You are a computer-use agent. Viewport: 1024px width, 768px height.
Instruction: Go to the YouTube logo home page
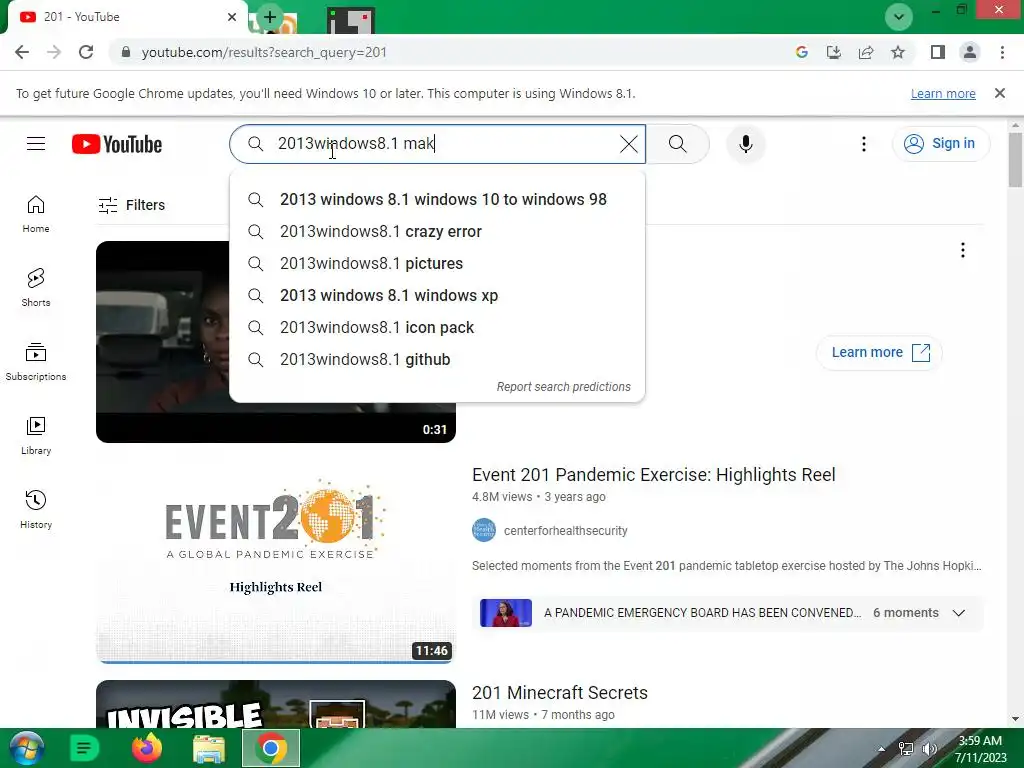tap(117, 144)
